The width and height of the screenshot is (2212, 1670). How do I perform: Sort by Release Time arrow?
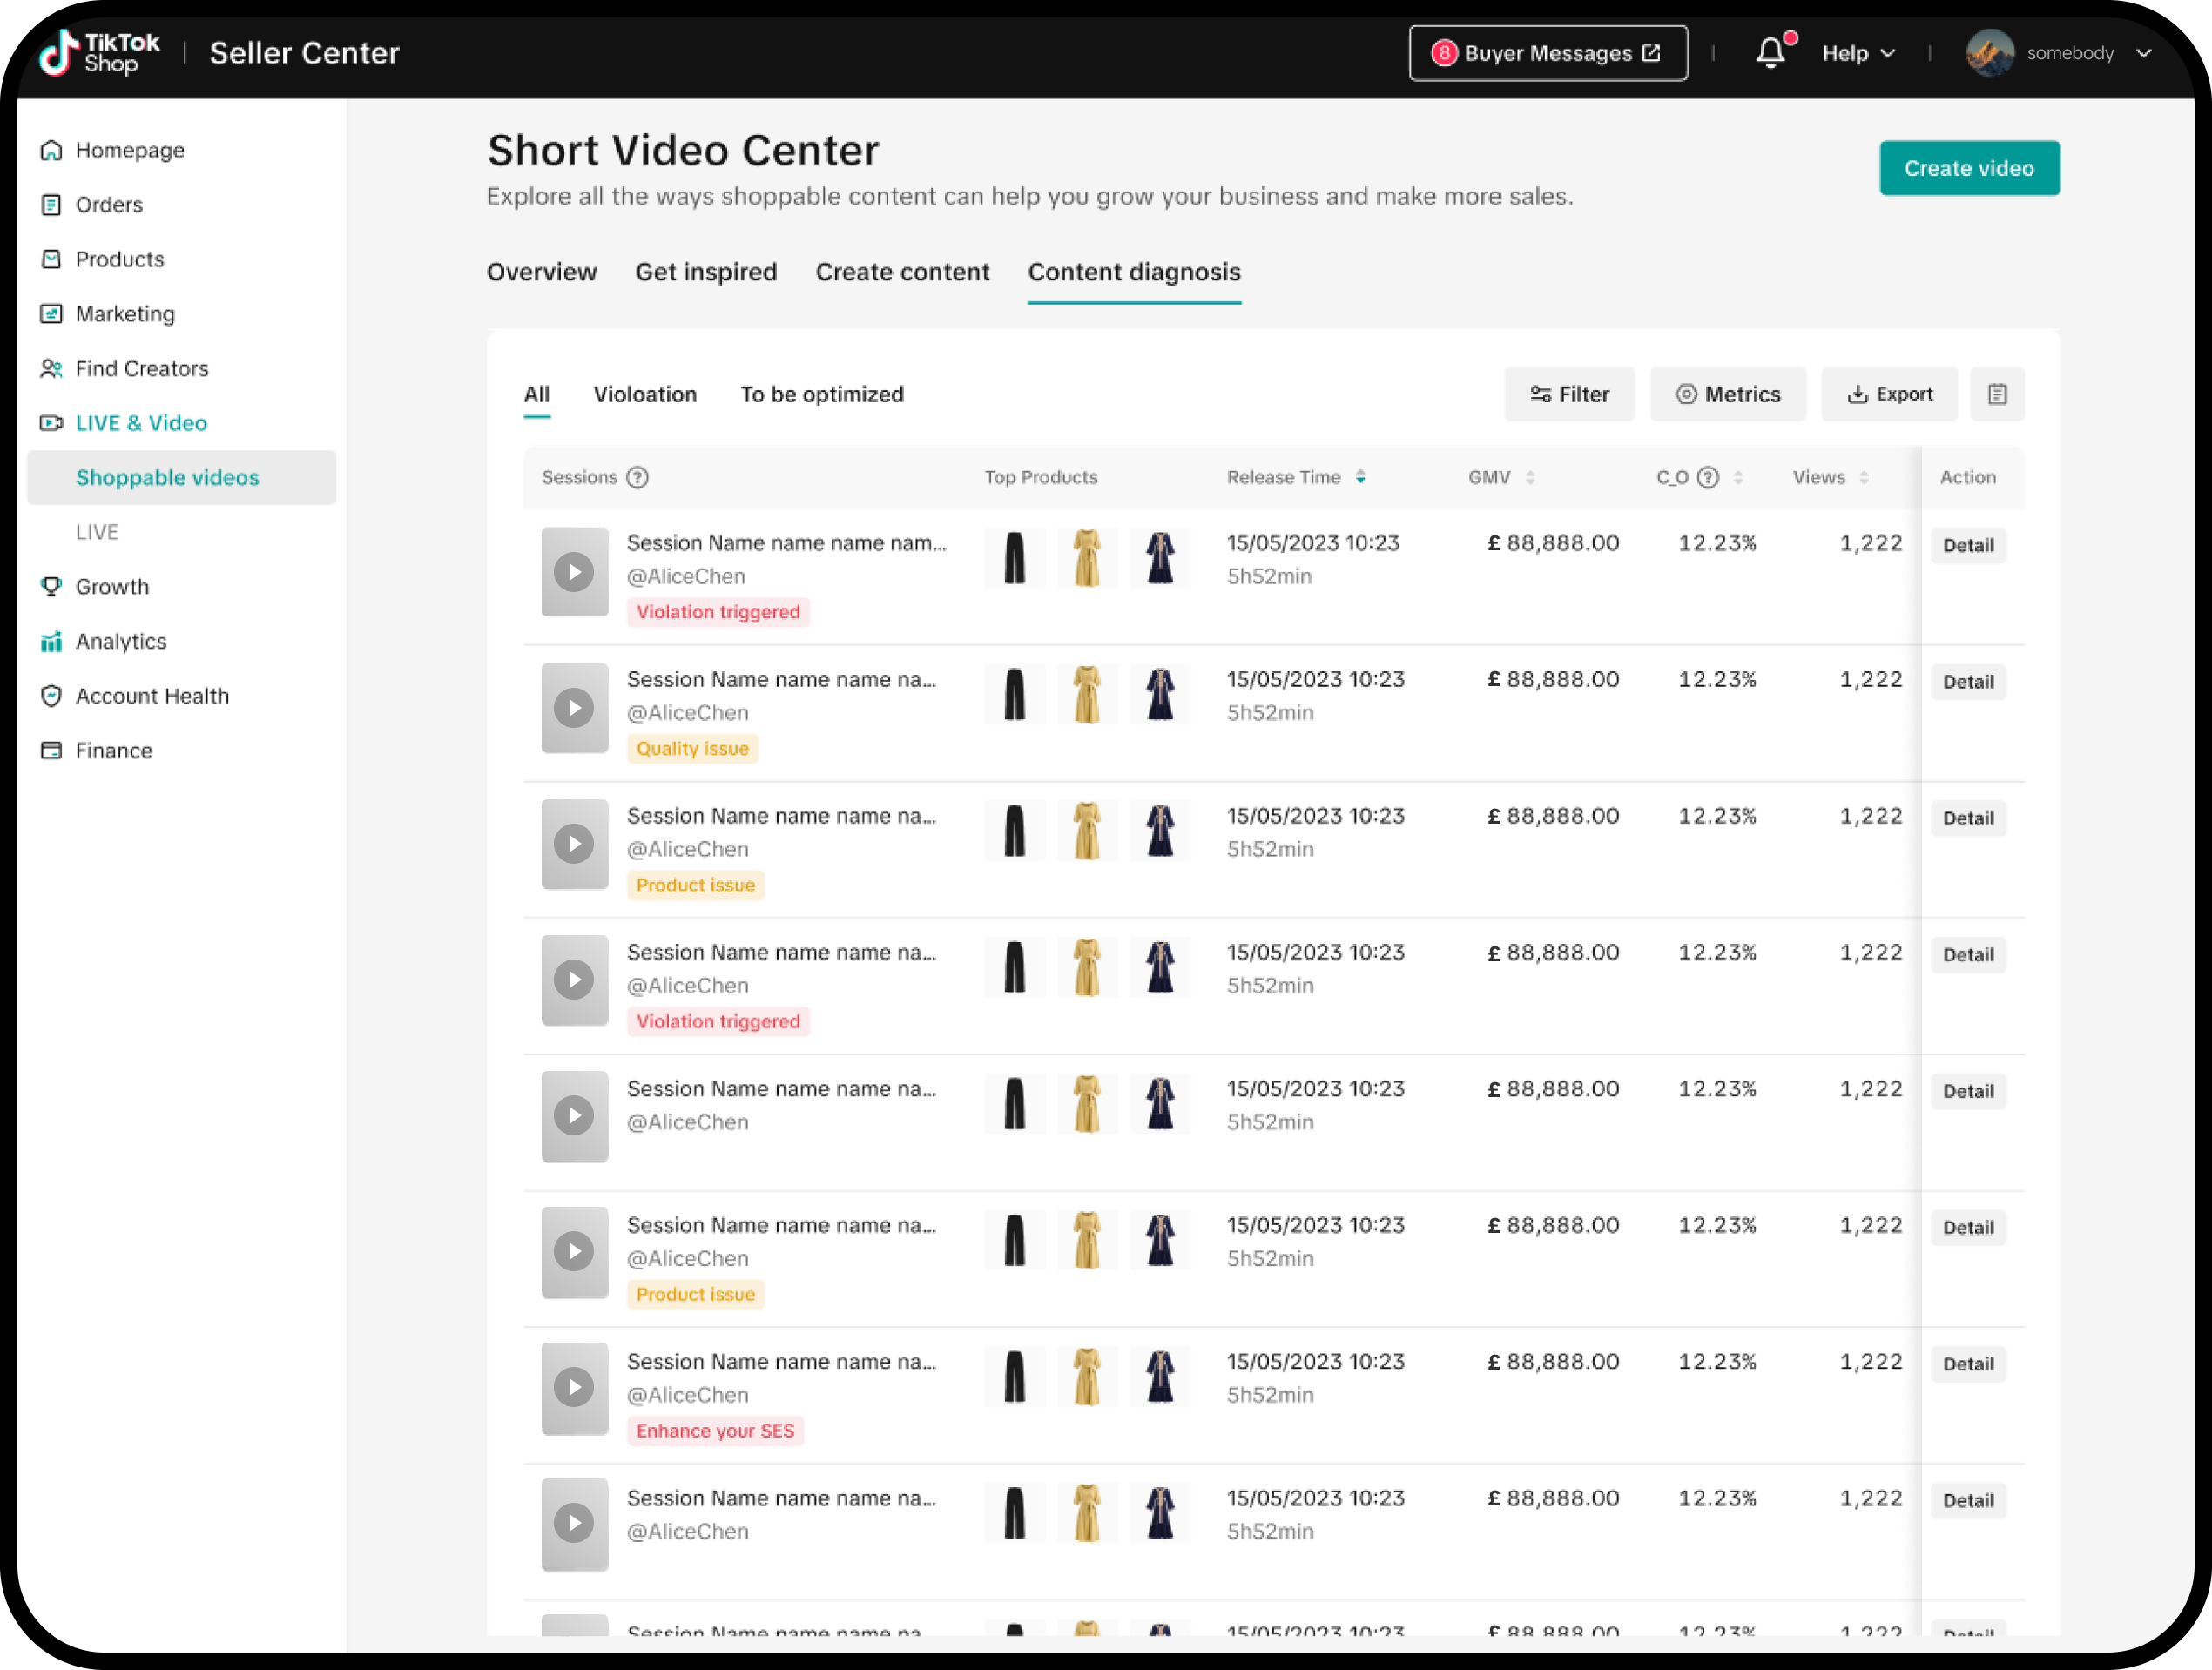[x=1360, y=477]
